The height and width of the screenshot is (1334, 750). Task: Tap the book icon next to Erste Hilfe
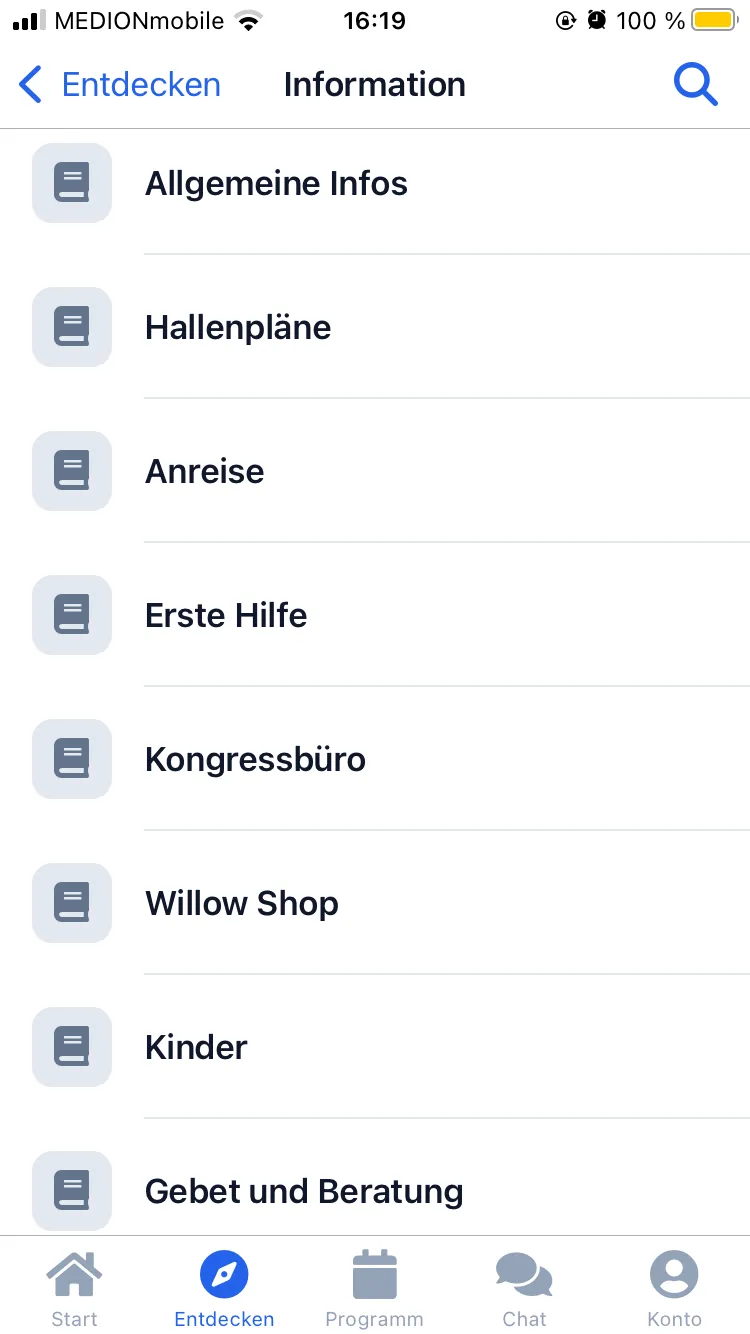click(x=72, y=615)
